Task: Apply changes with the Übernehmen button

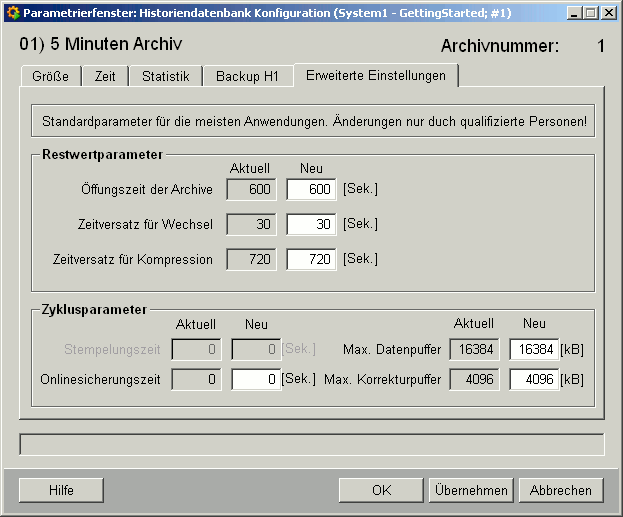Action: click(x=471, y=490)
